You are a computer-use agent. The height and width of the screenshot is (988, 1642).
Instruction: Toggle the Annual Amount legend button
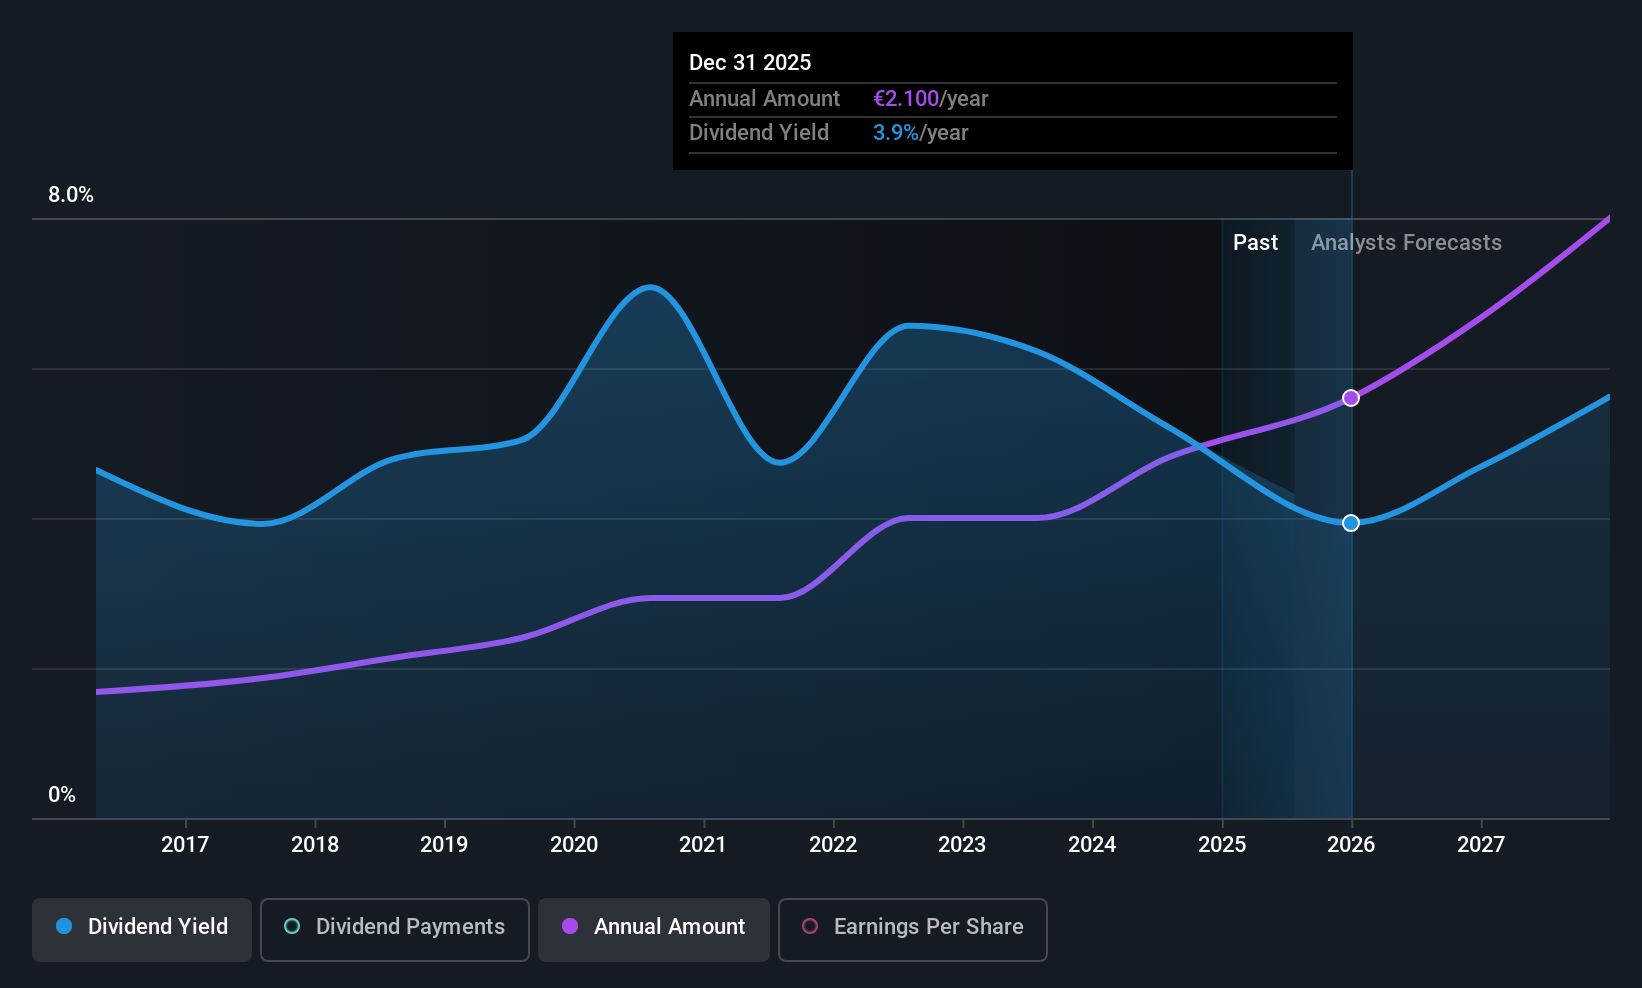tap(654, 930)
